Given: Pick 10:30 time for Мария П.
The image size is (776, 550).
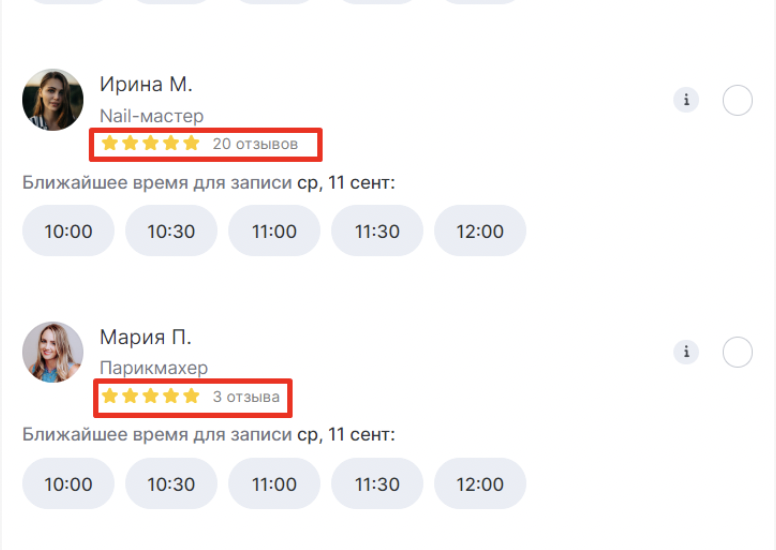Looking at the screenshot, I should [x=171, y=484].
